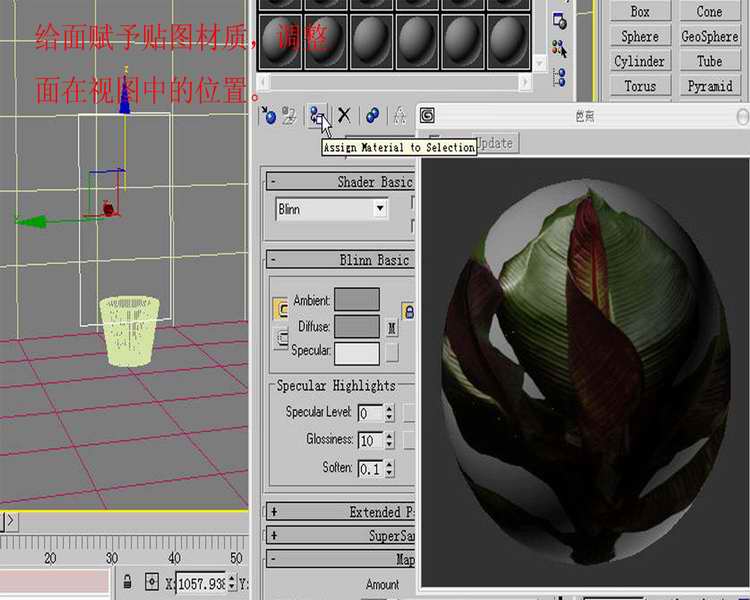Click Make Material Copy sphere icon
The height and width of the screenshot is (600, 750).
click(372, 115)
